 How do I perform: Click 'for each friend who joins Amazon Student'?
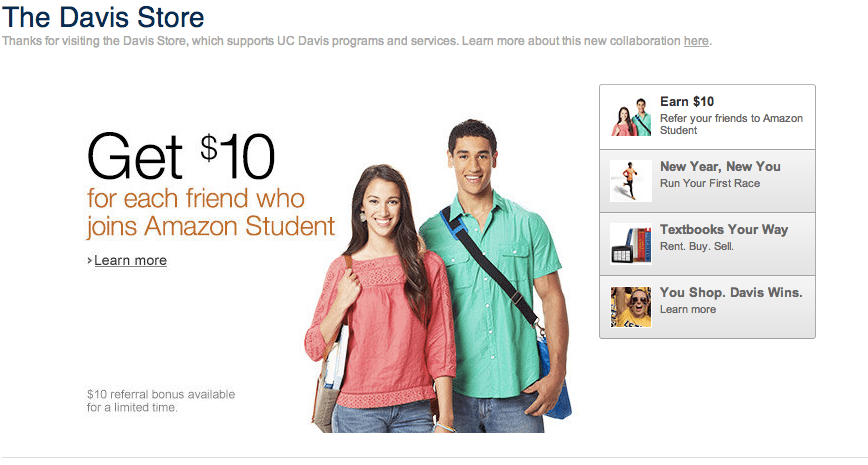211,213
